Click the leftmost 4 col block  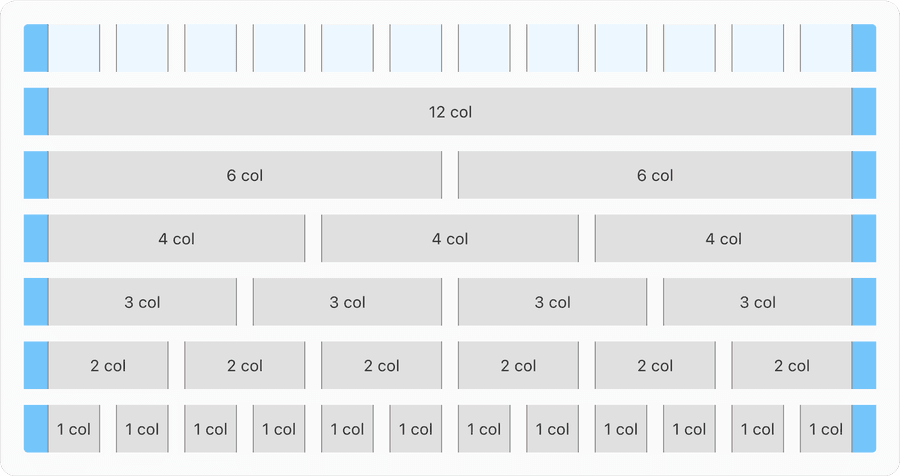click(176, 239)
